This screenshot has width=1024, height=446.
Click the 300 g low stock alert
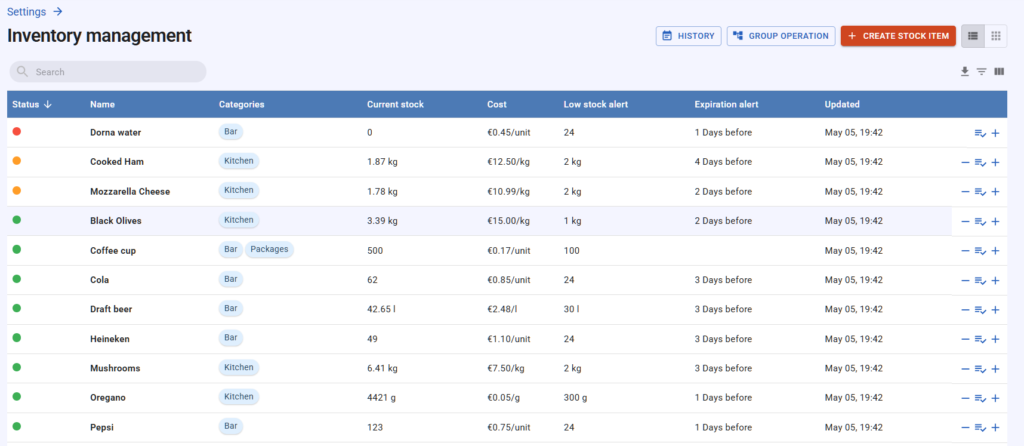[x=575, y=398]
